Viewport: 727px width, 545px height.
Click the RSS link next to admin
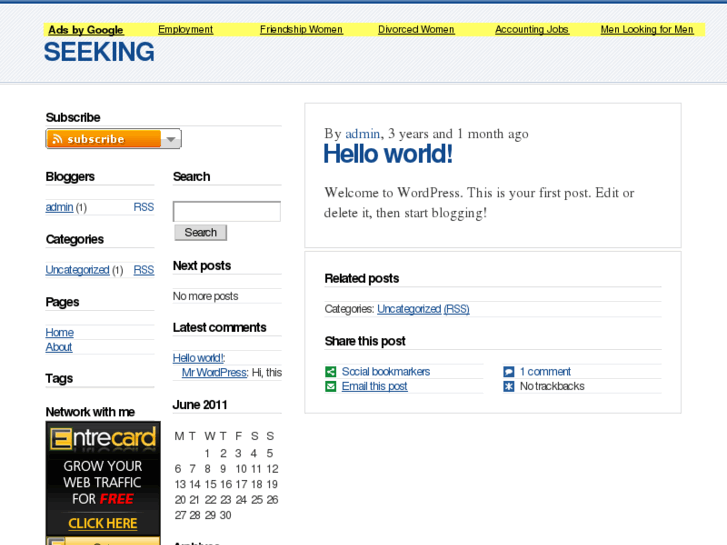pos(144,207)
